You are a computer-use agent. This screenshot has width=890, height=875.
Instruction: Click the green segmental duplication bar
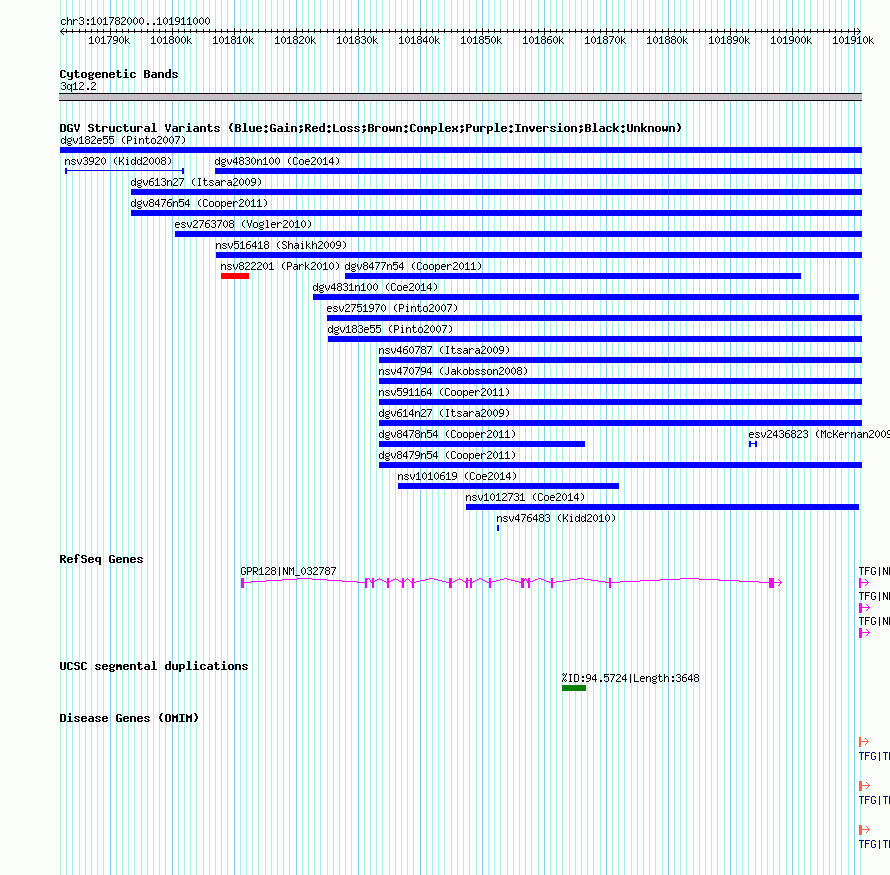pyautogui.click(x=574, y=688)
